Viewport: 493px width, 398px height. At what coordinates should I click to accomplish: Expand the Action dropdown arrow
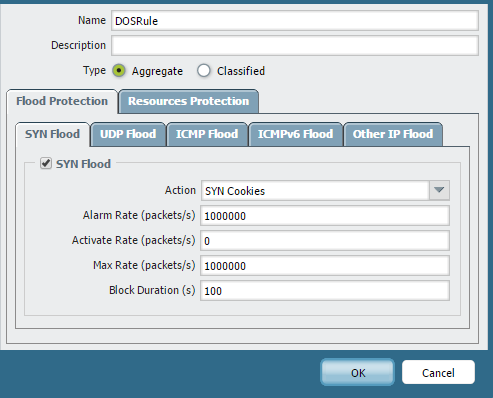439,190
